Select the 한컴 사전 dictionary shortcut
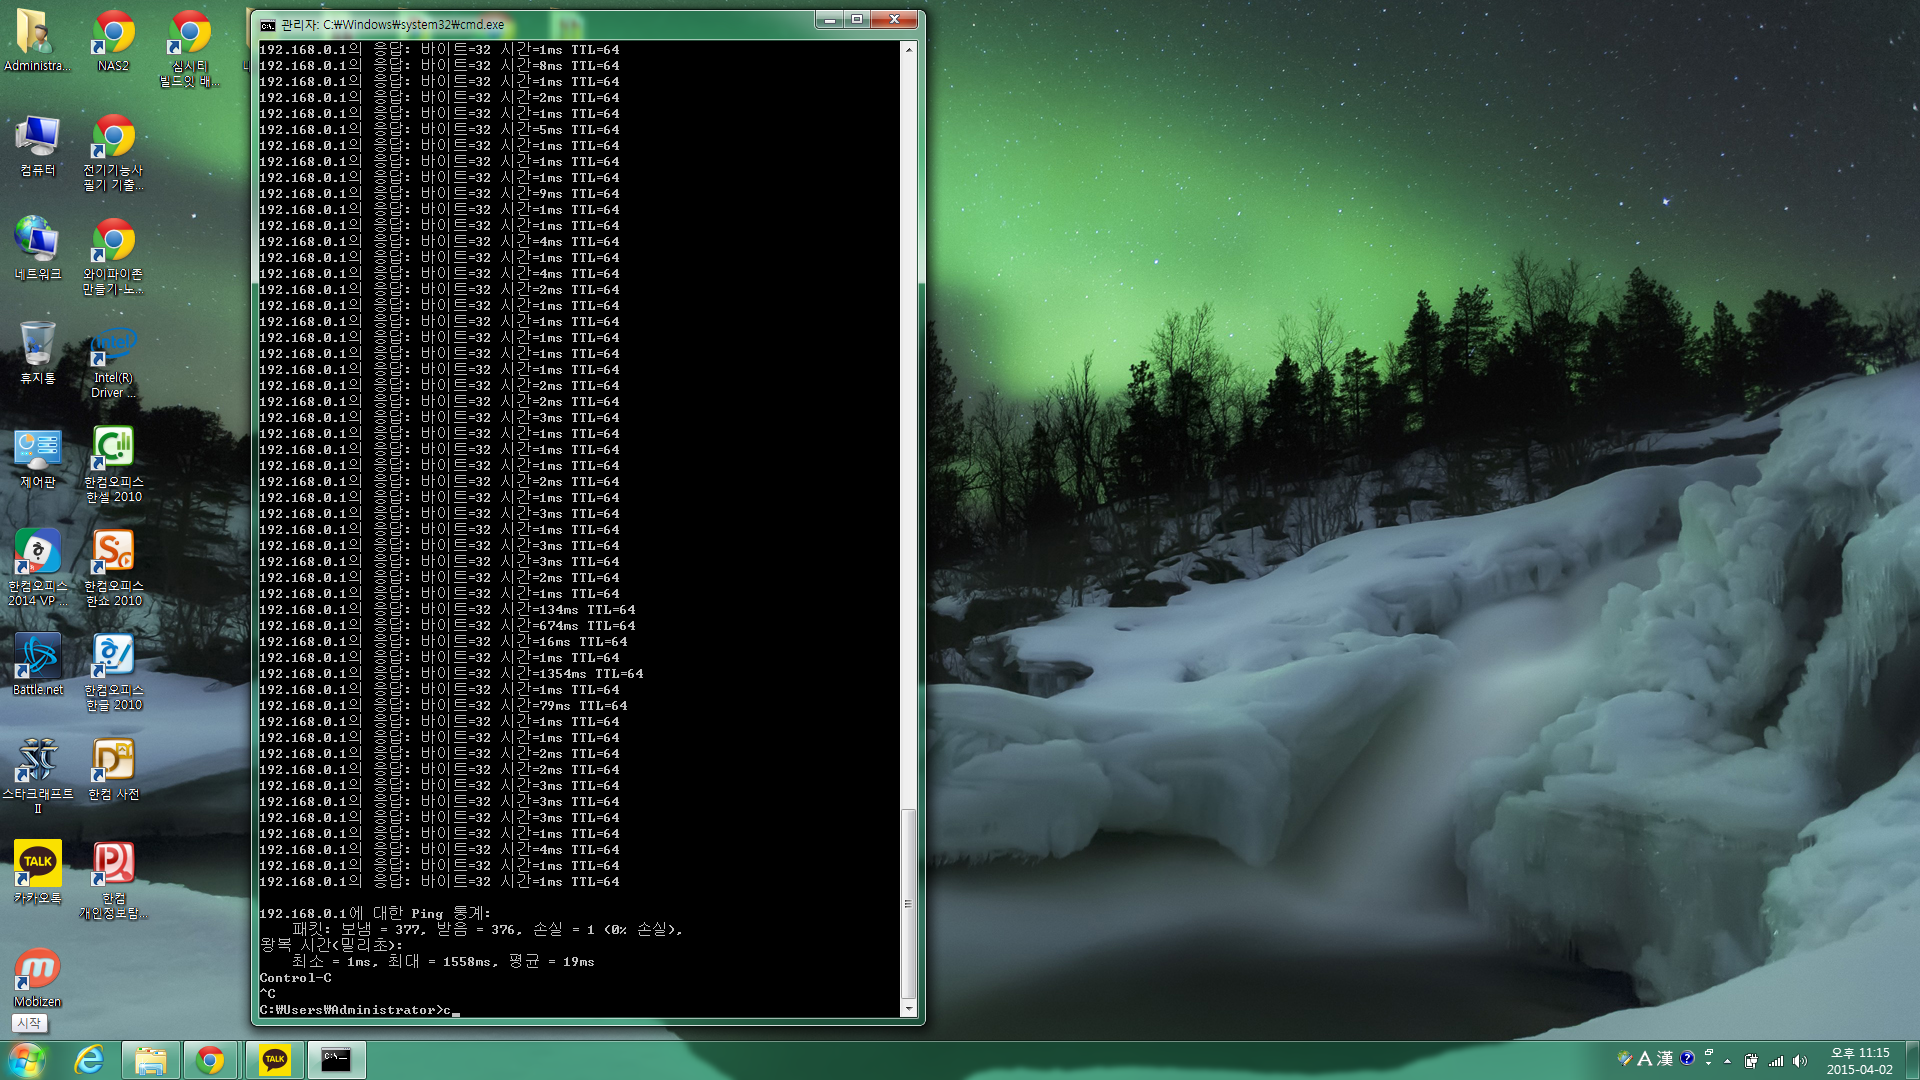The width and height of the screenshot is (1920, 1080). (113, 770)
